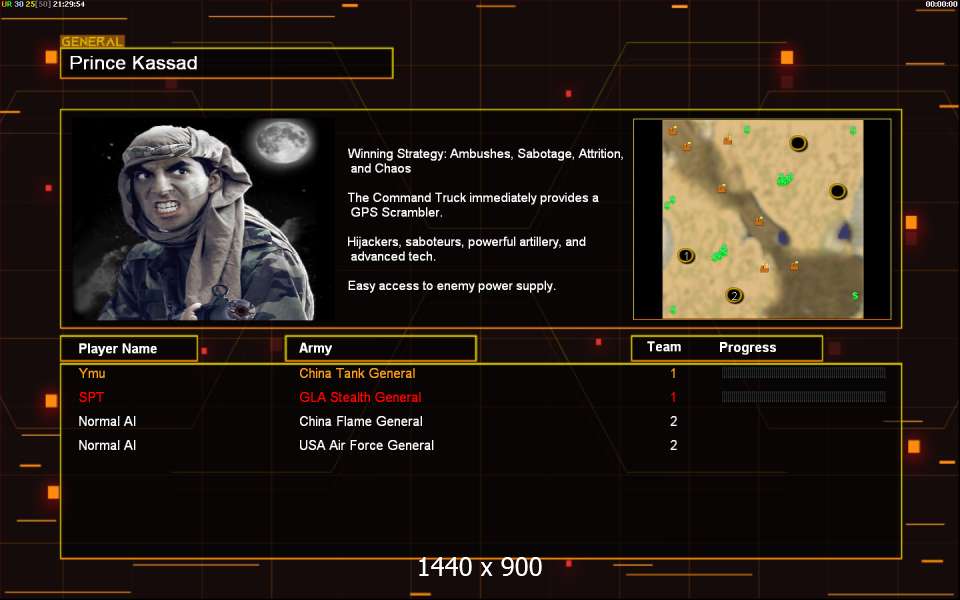Select Normal AI in USA Air Force row
960x600 pixels.
[x=107, y=445]
